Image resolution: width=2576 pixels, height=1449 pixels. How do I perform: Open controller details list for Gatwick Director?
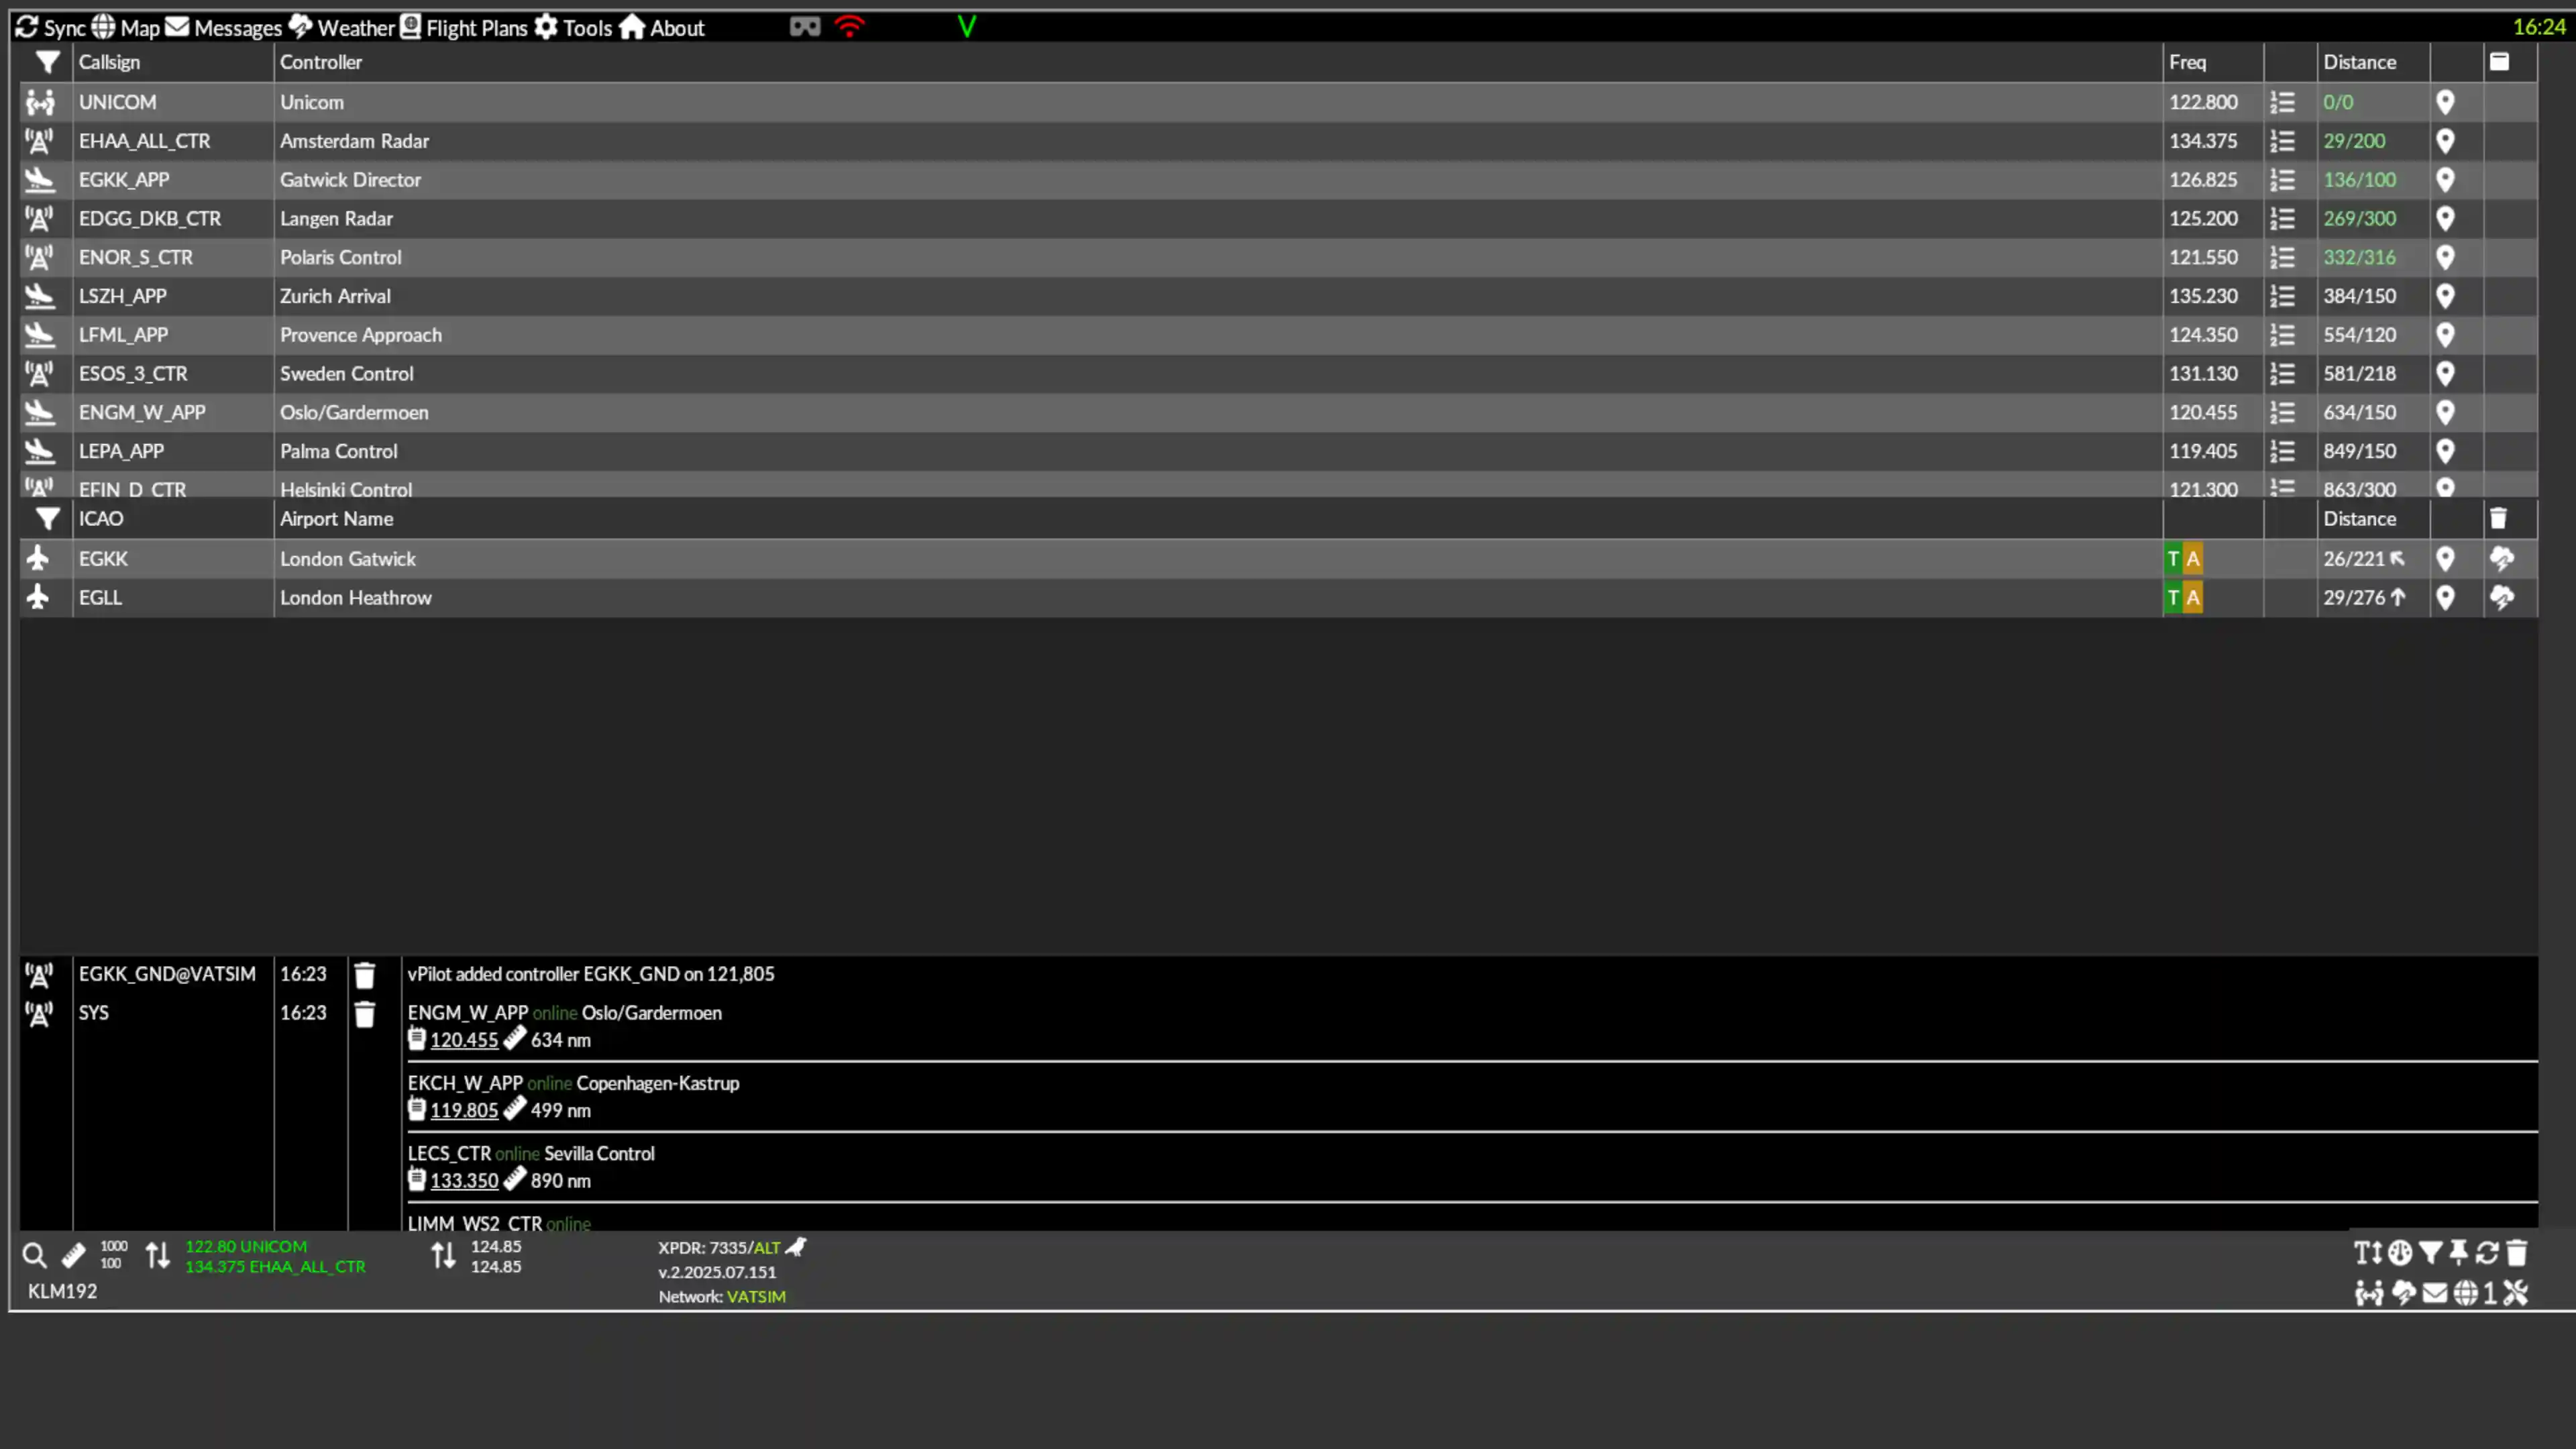[2282, 180]
